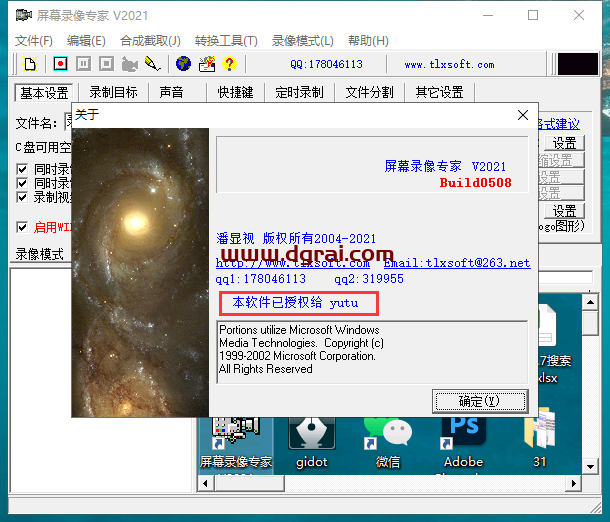Click the video camera toolbar icon
The height and width of the screenshot is (522, 610).
pos(129,64)
